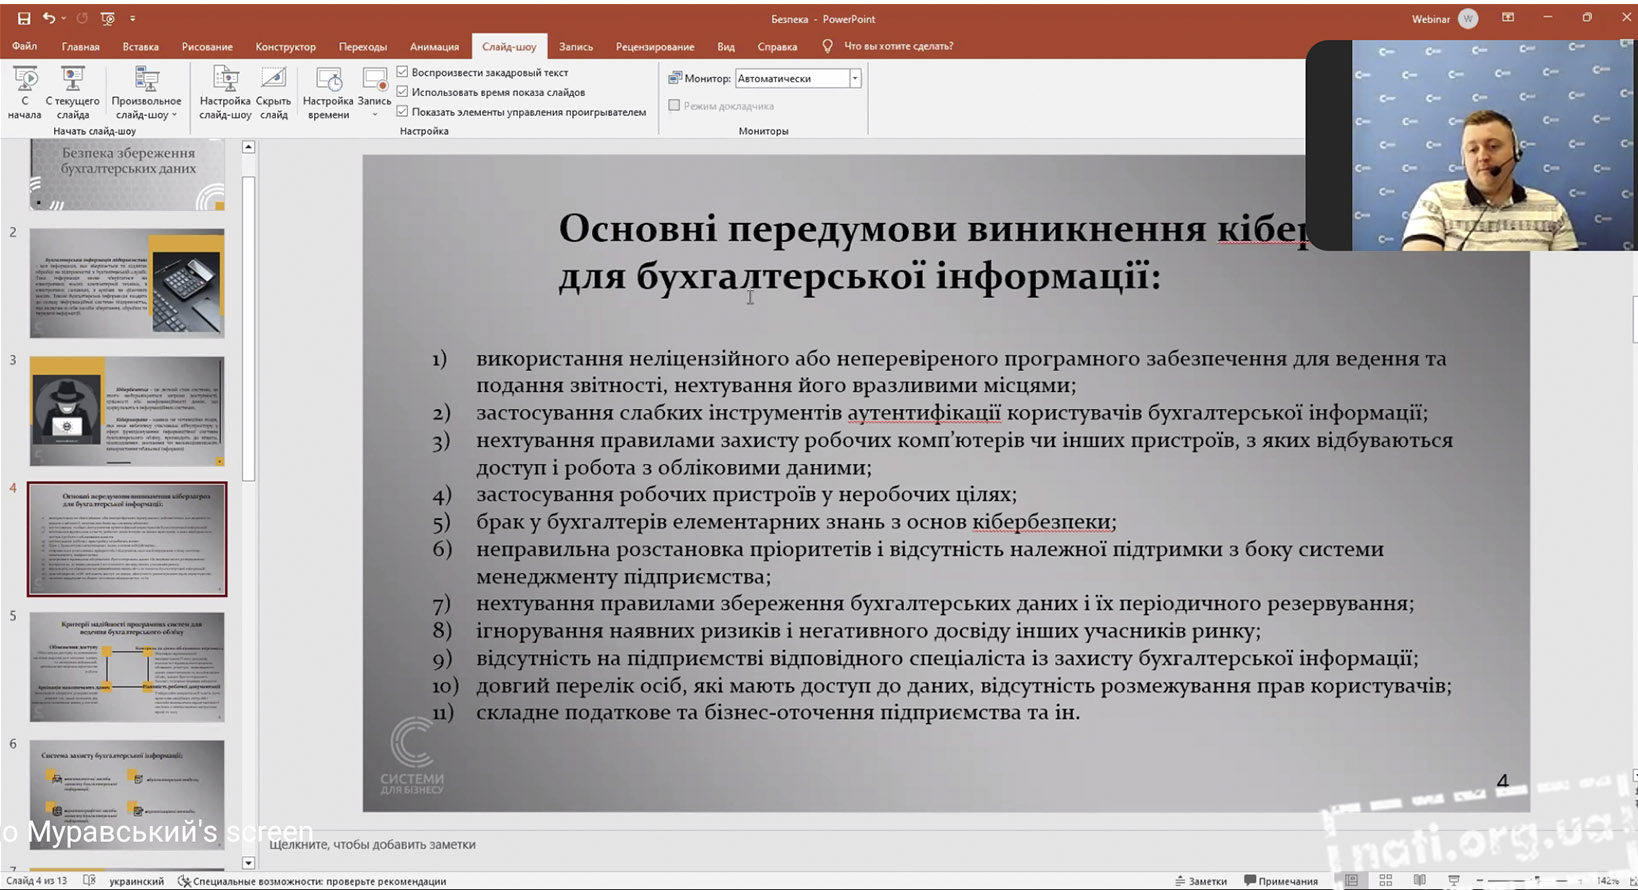Click 'украинский' language in status bar
The width and height of the screenshot is (1638, 890).
coord(137,881)
